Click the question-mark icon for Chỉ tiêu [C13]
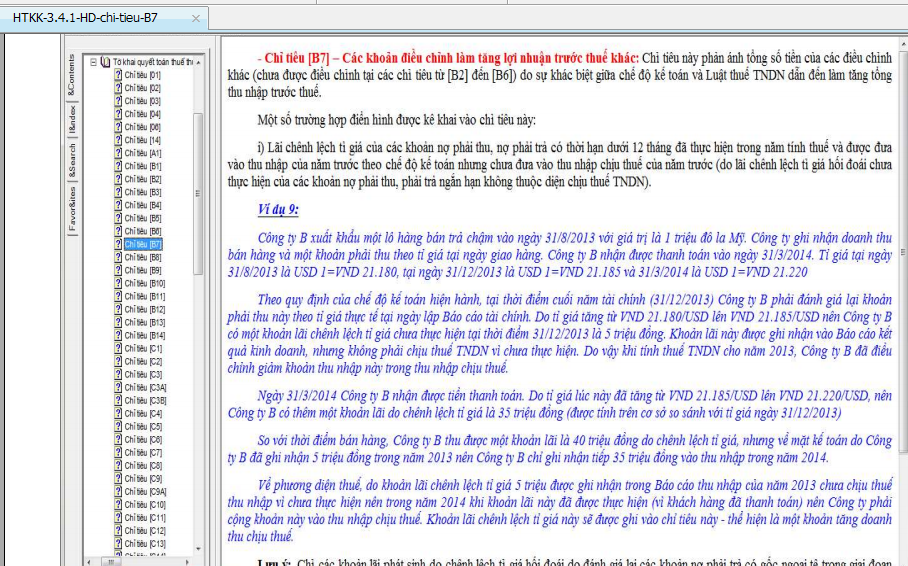The image size is (908, 566). point(119,543)
